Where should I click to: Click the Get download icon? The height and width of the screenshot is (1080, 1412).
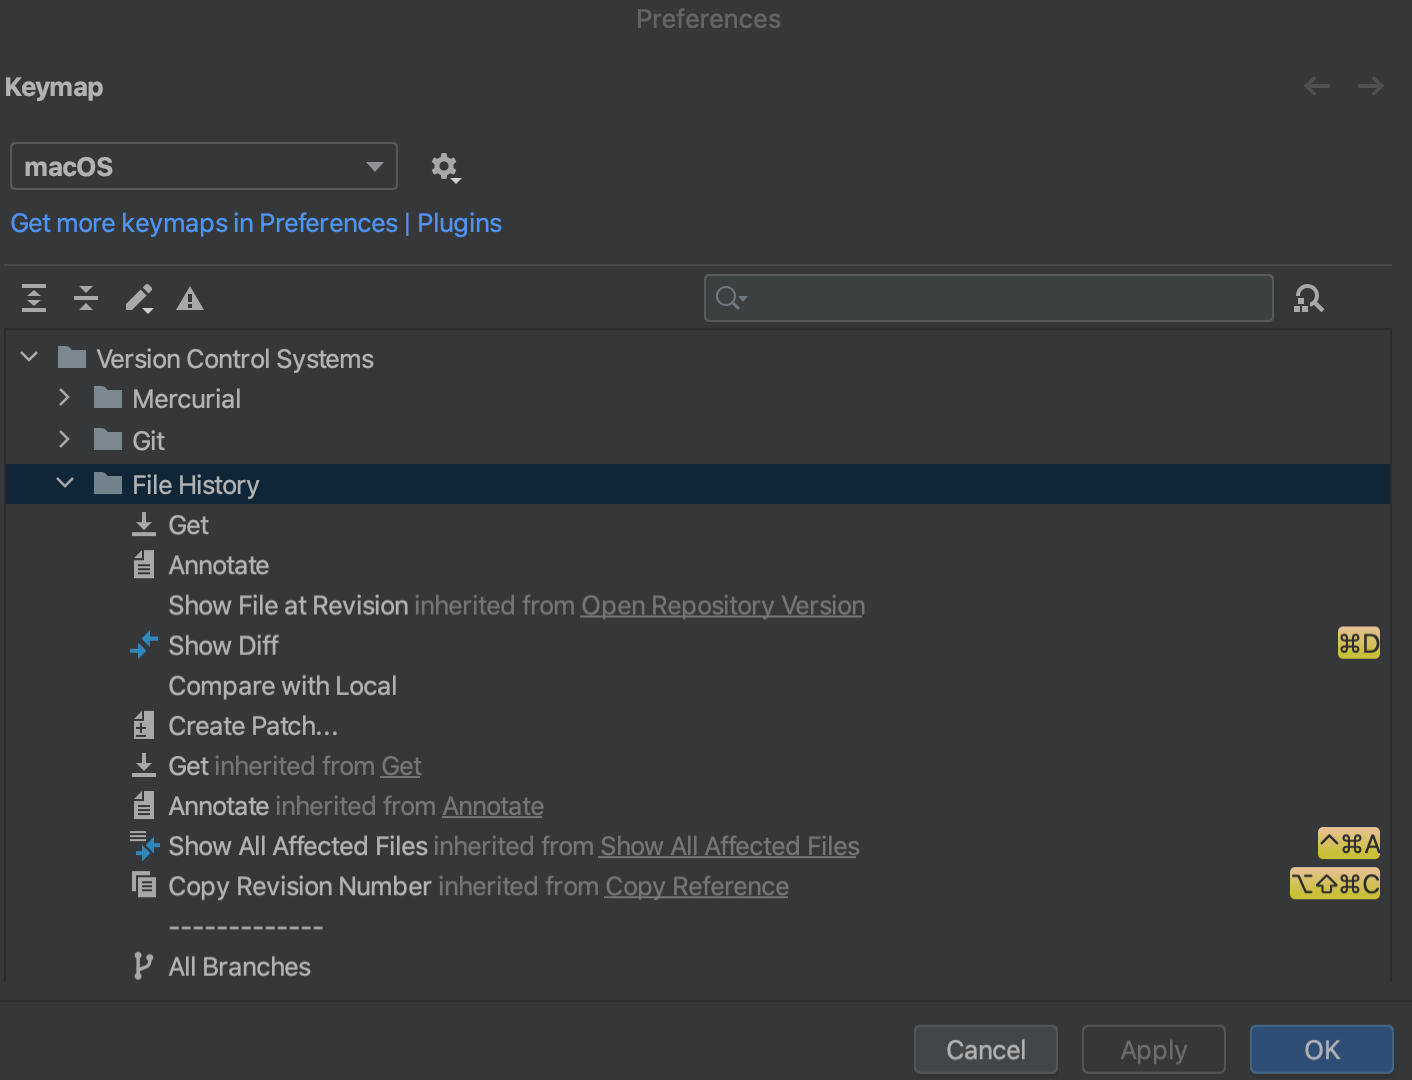[144, 524]
